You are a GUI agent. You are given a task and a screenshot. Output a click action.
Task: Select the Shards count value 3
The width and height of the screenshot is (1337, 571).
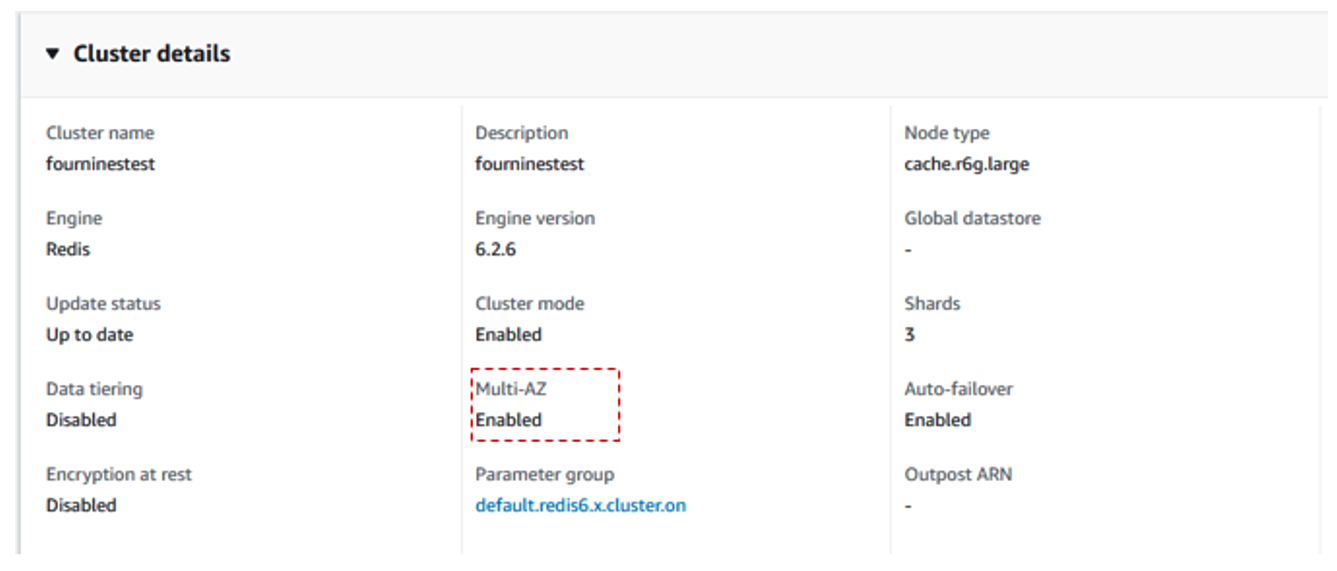tap(910, 334)
